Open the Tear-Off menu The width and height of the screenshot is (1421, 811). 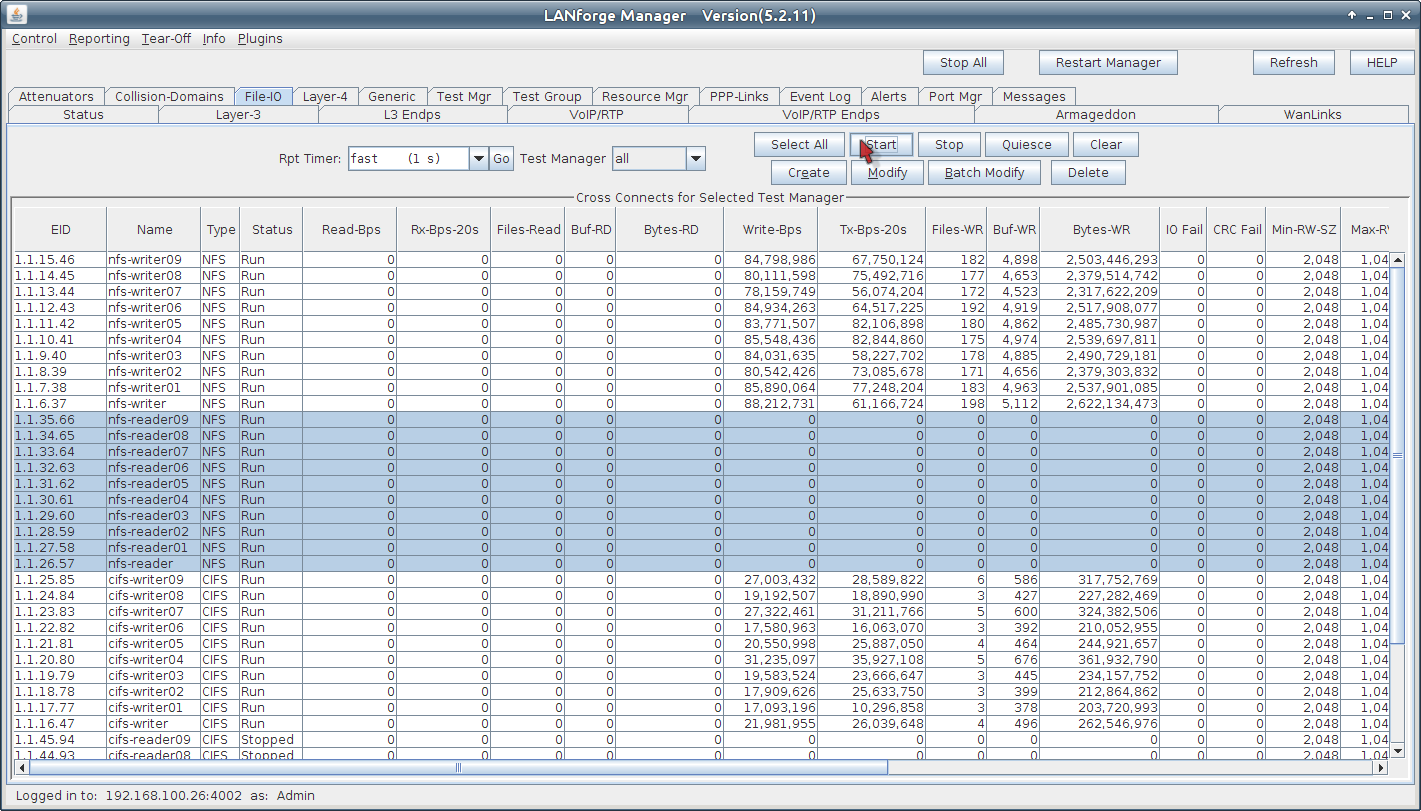(x=166, y=39)
